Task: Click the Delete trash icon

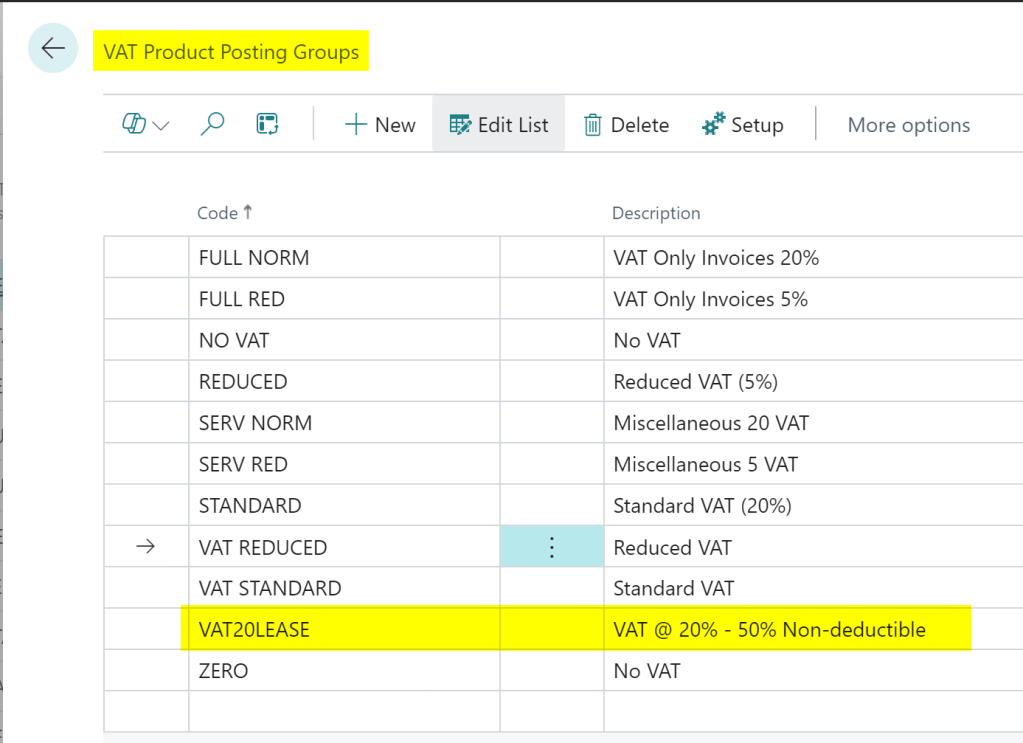Action: point(593,125)
